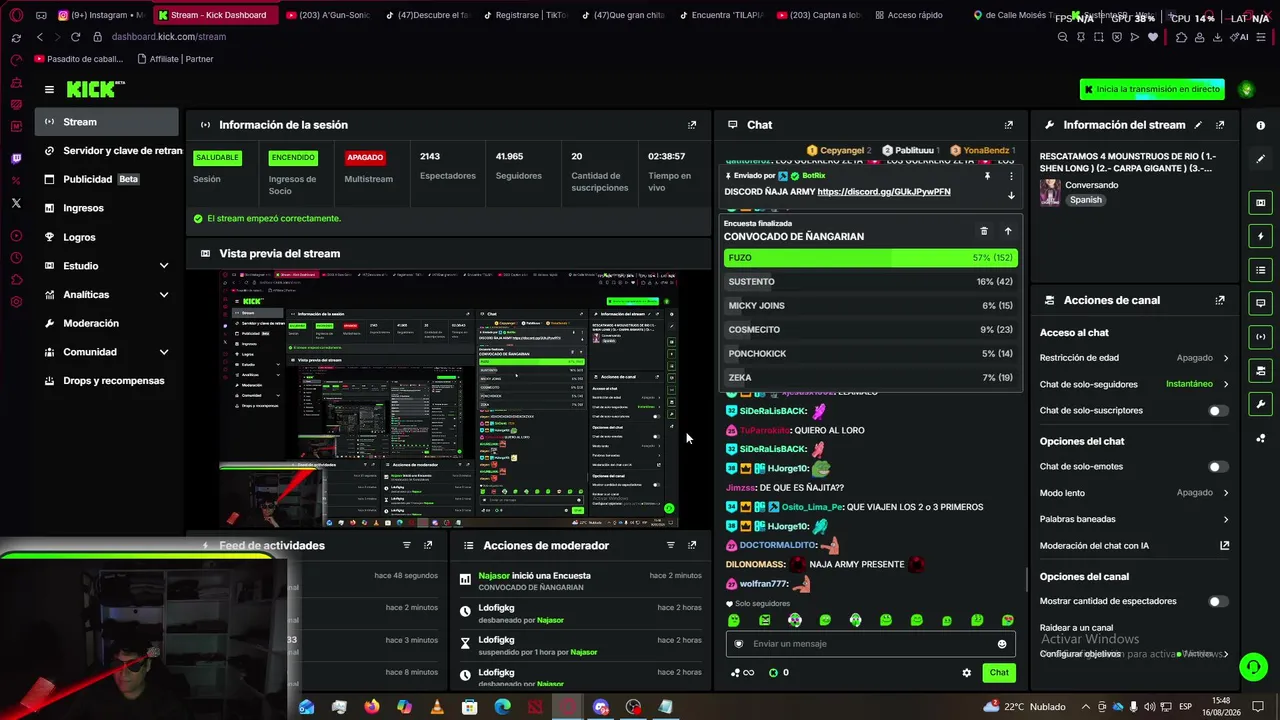The height and width of the screenshot is (720, 1280).
Task: Toggle the list icon in the right rail
Action: [x=1260, y=270]
